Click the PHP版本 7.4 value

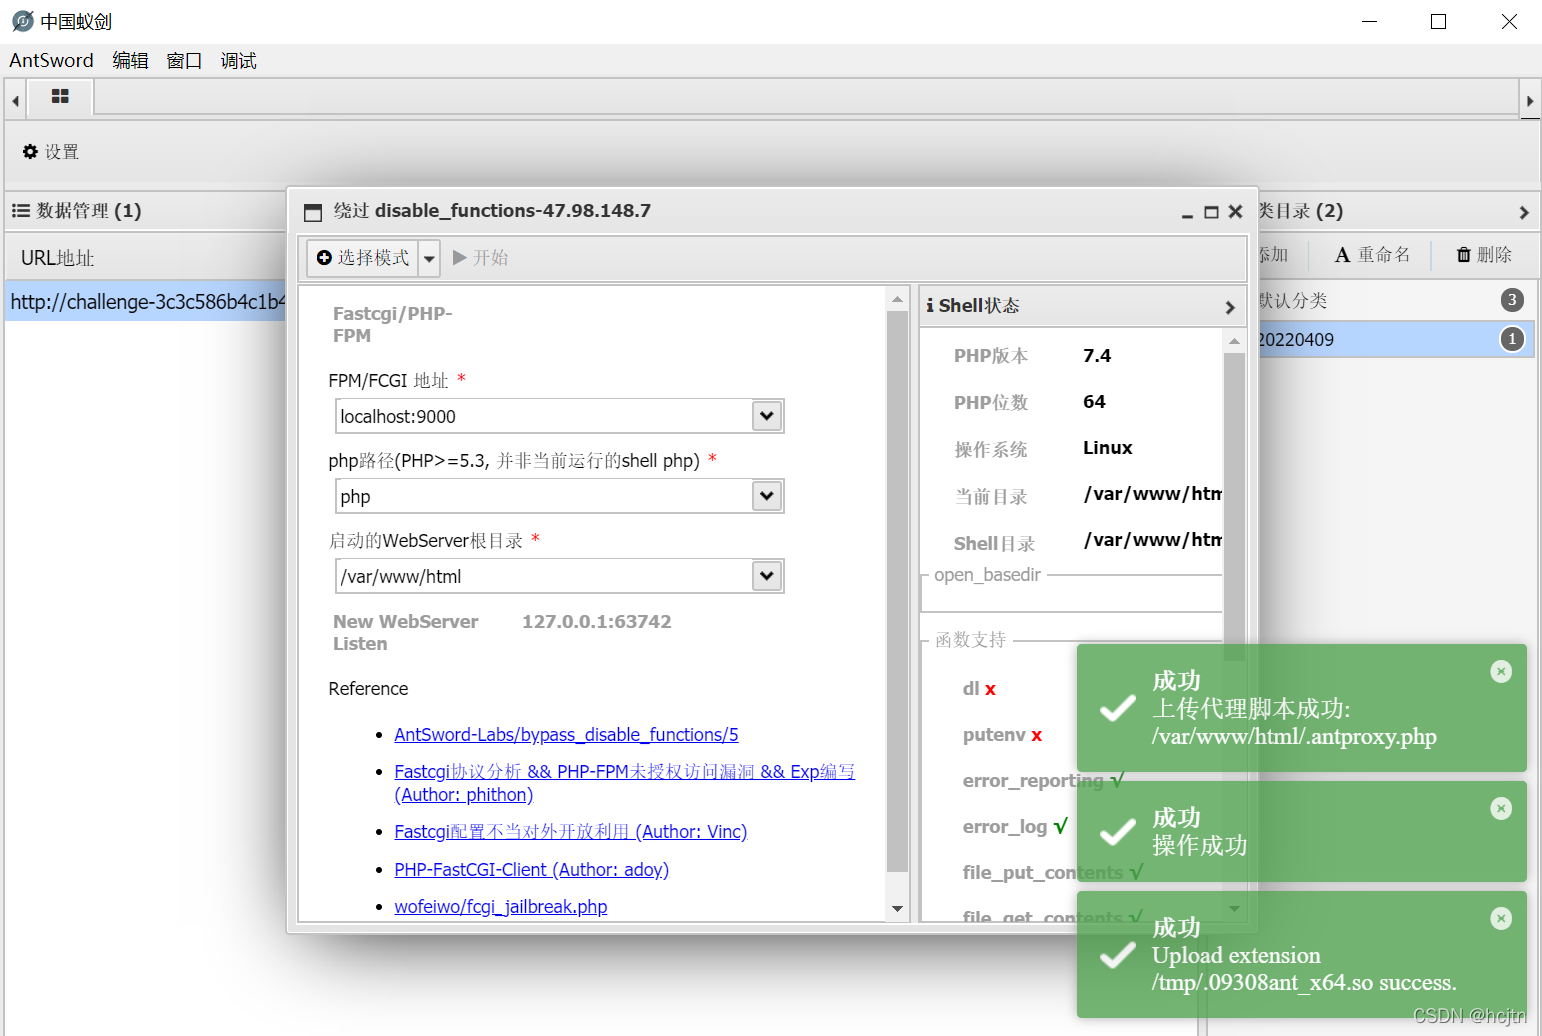[x=1097, y=356]
